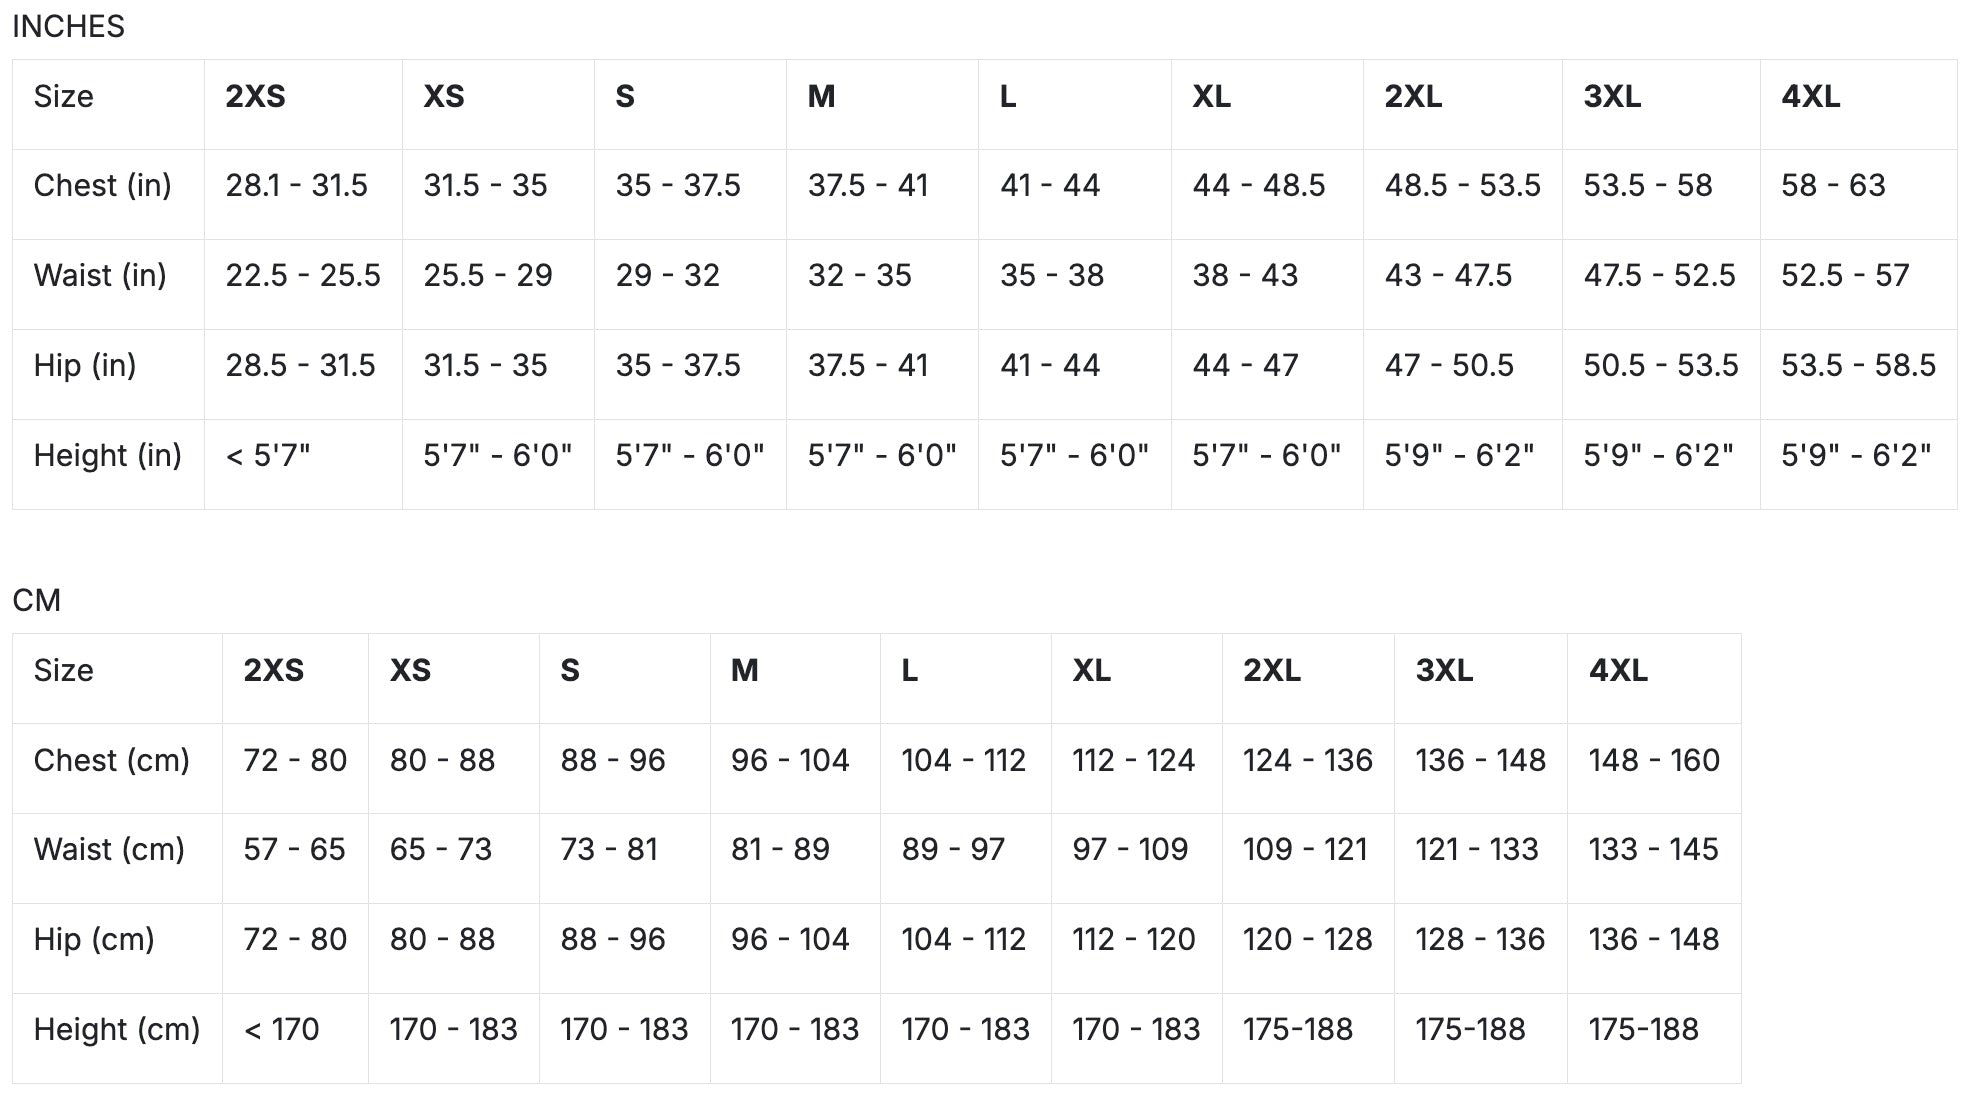Click the 4XL chest value 148 - 160
Image resolution: width=1974 pixels, height=1096 pixels.
tap(1654, 761)
